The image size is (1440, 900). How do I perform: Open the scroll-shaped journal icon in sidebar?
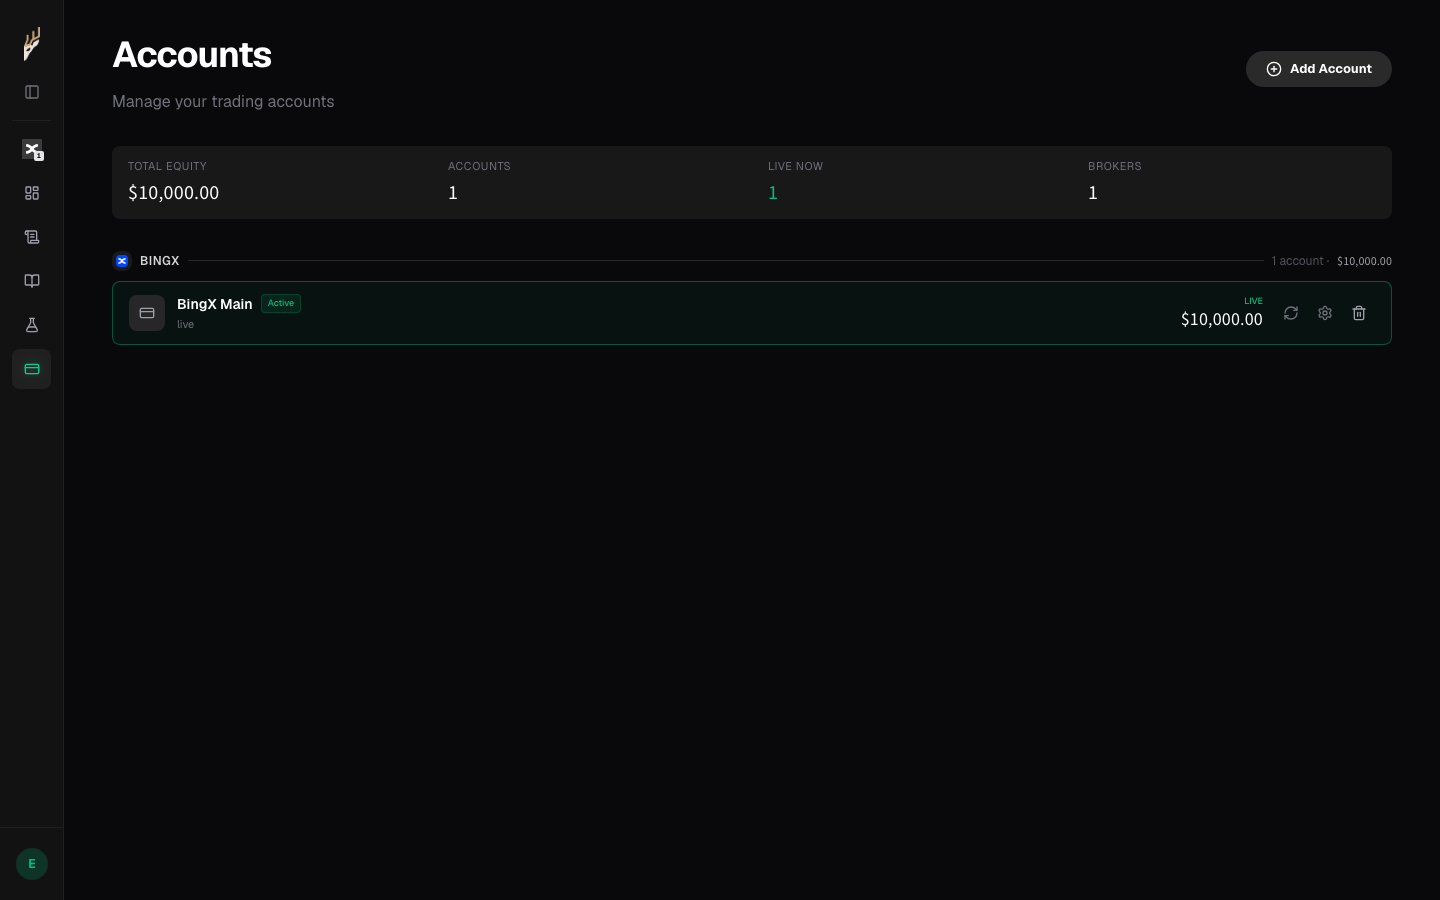pyautogui.click(x=32, y=237)
